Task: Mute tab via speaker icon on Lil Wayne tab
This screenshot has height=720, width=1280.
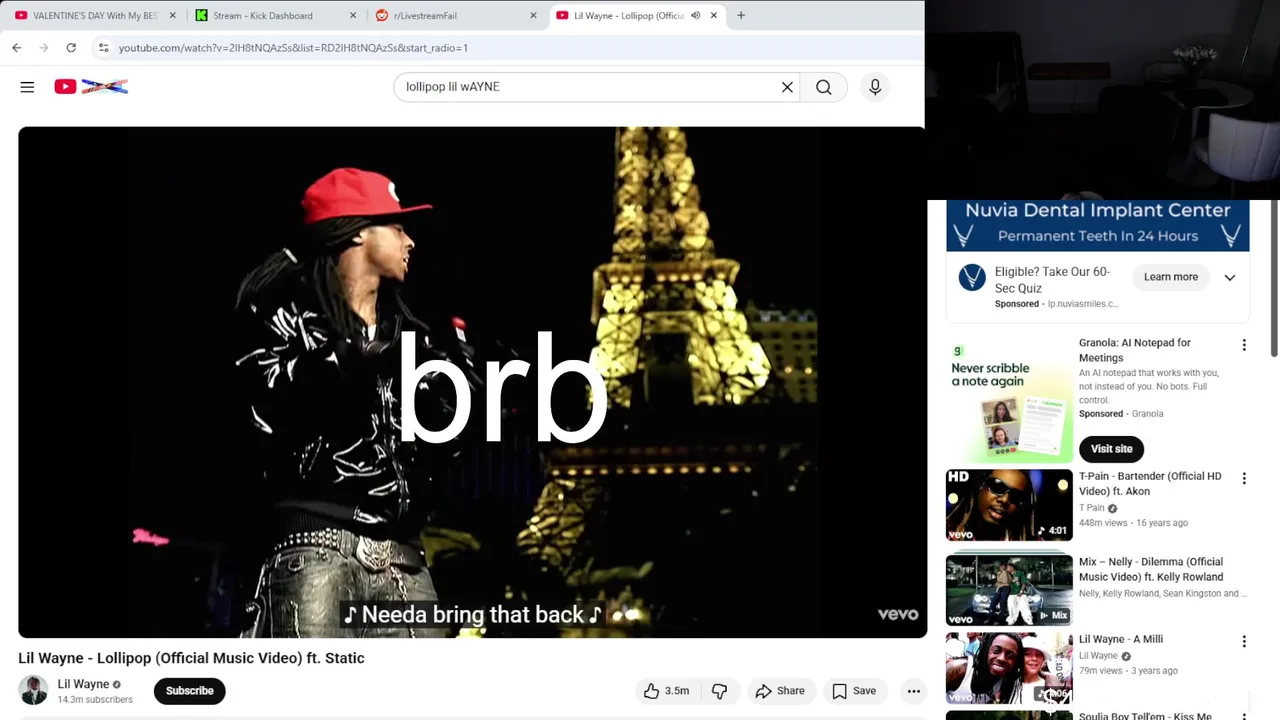Action: point(695,15)
